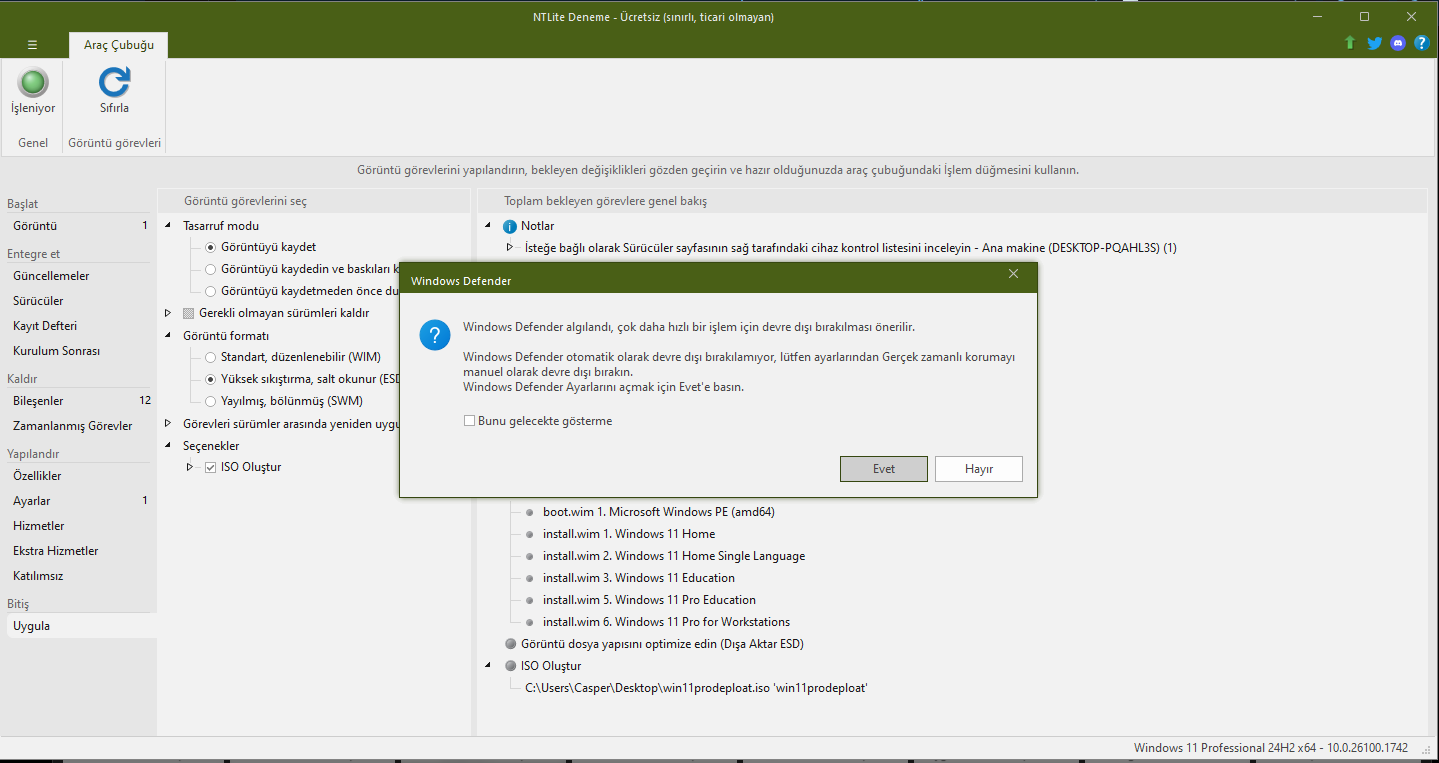
Task: Click the ISO path win11prodeploat.iso entry
Action: pos(696,688)
